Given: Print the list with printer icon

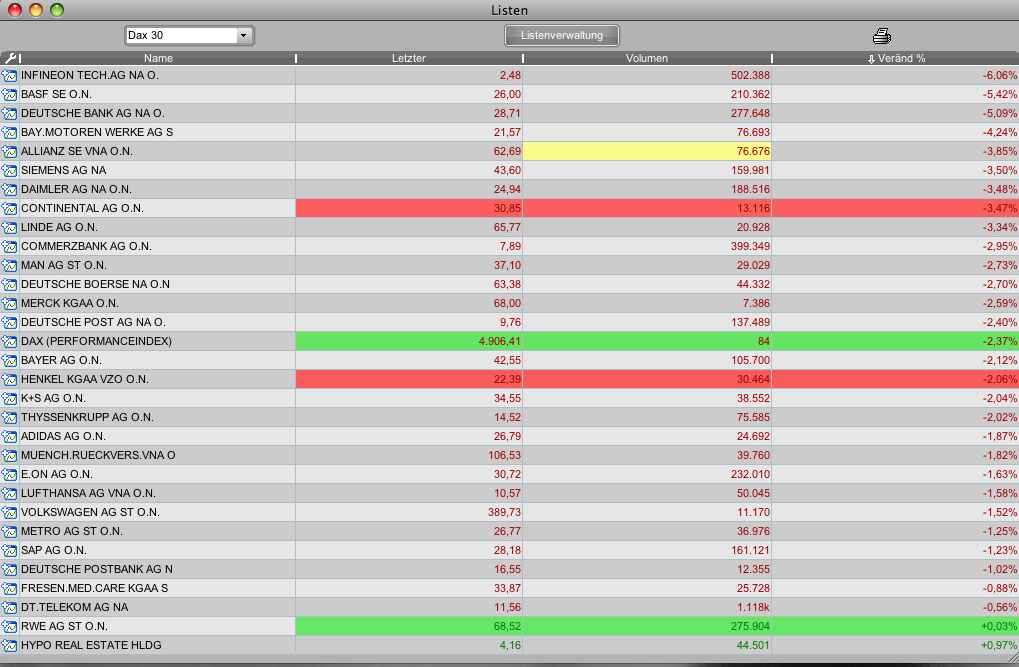Looking at the screenshot, I should pyautogui.click(x=882, y=36).
